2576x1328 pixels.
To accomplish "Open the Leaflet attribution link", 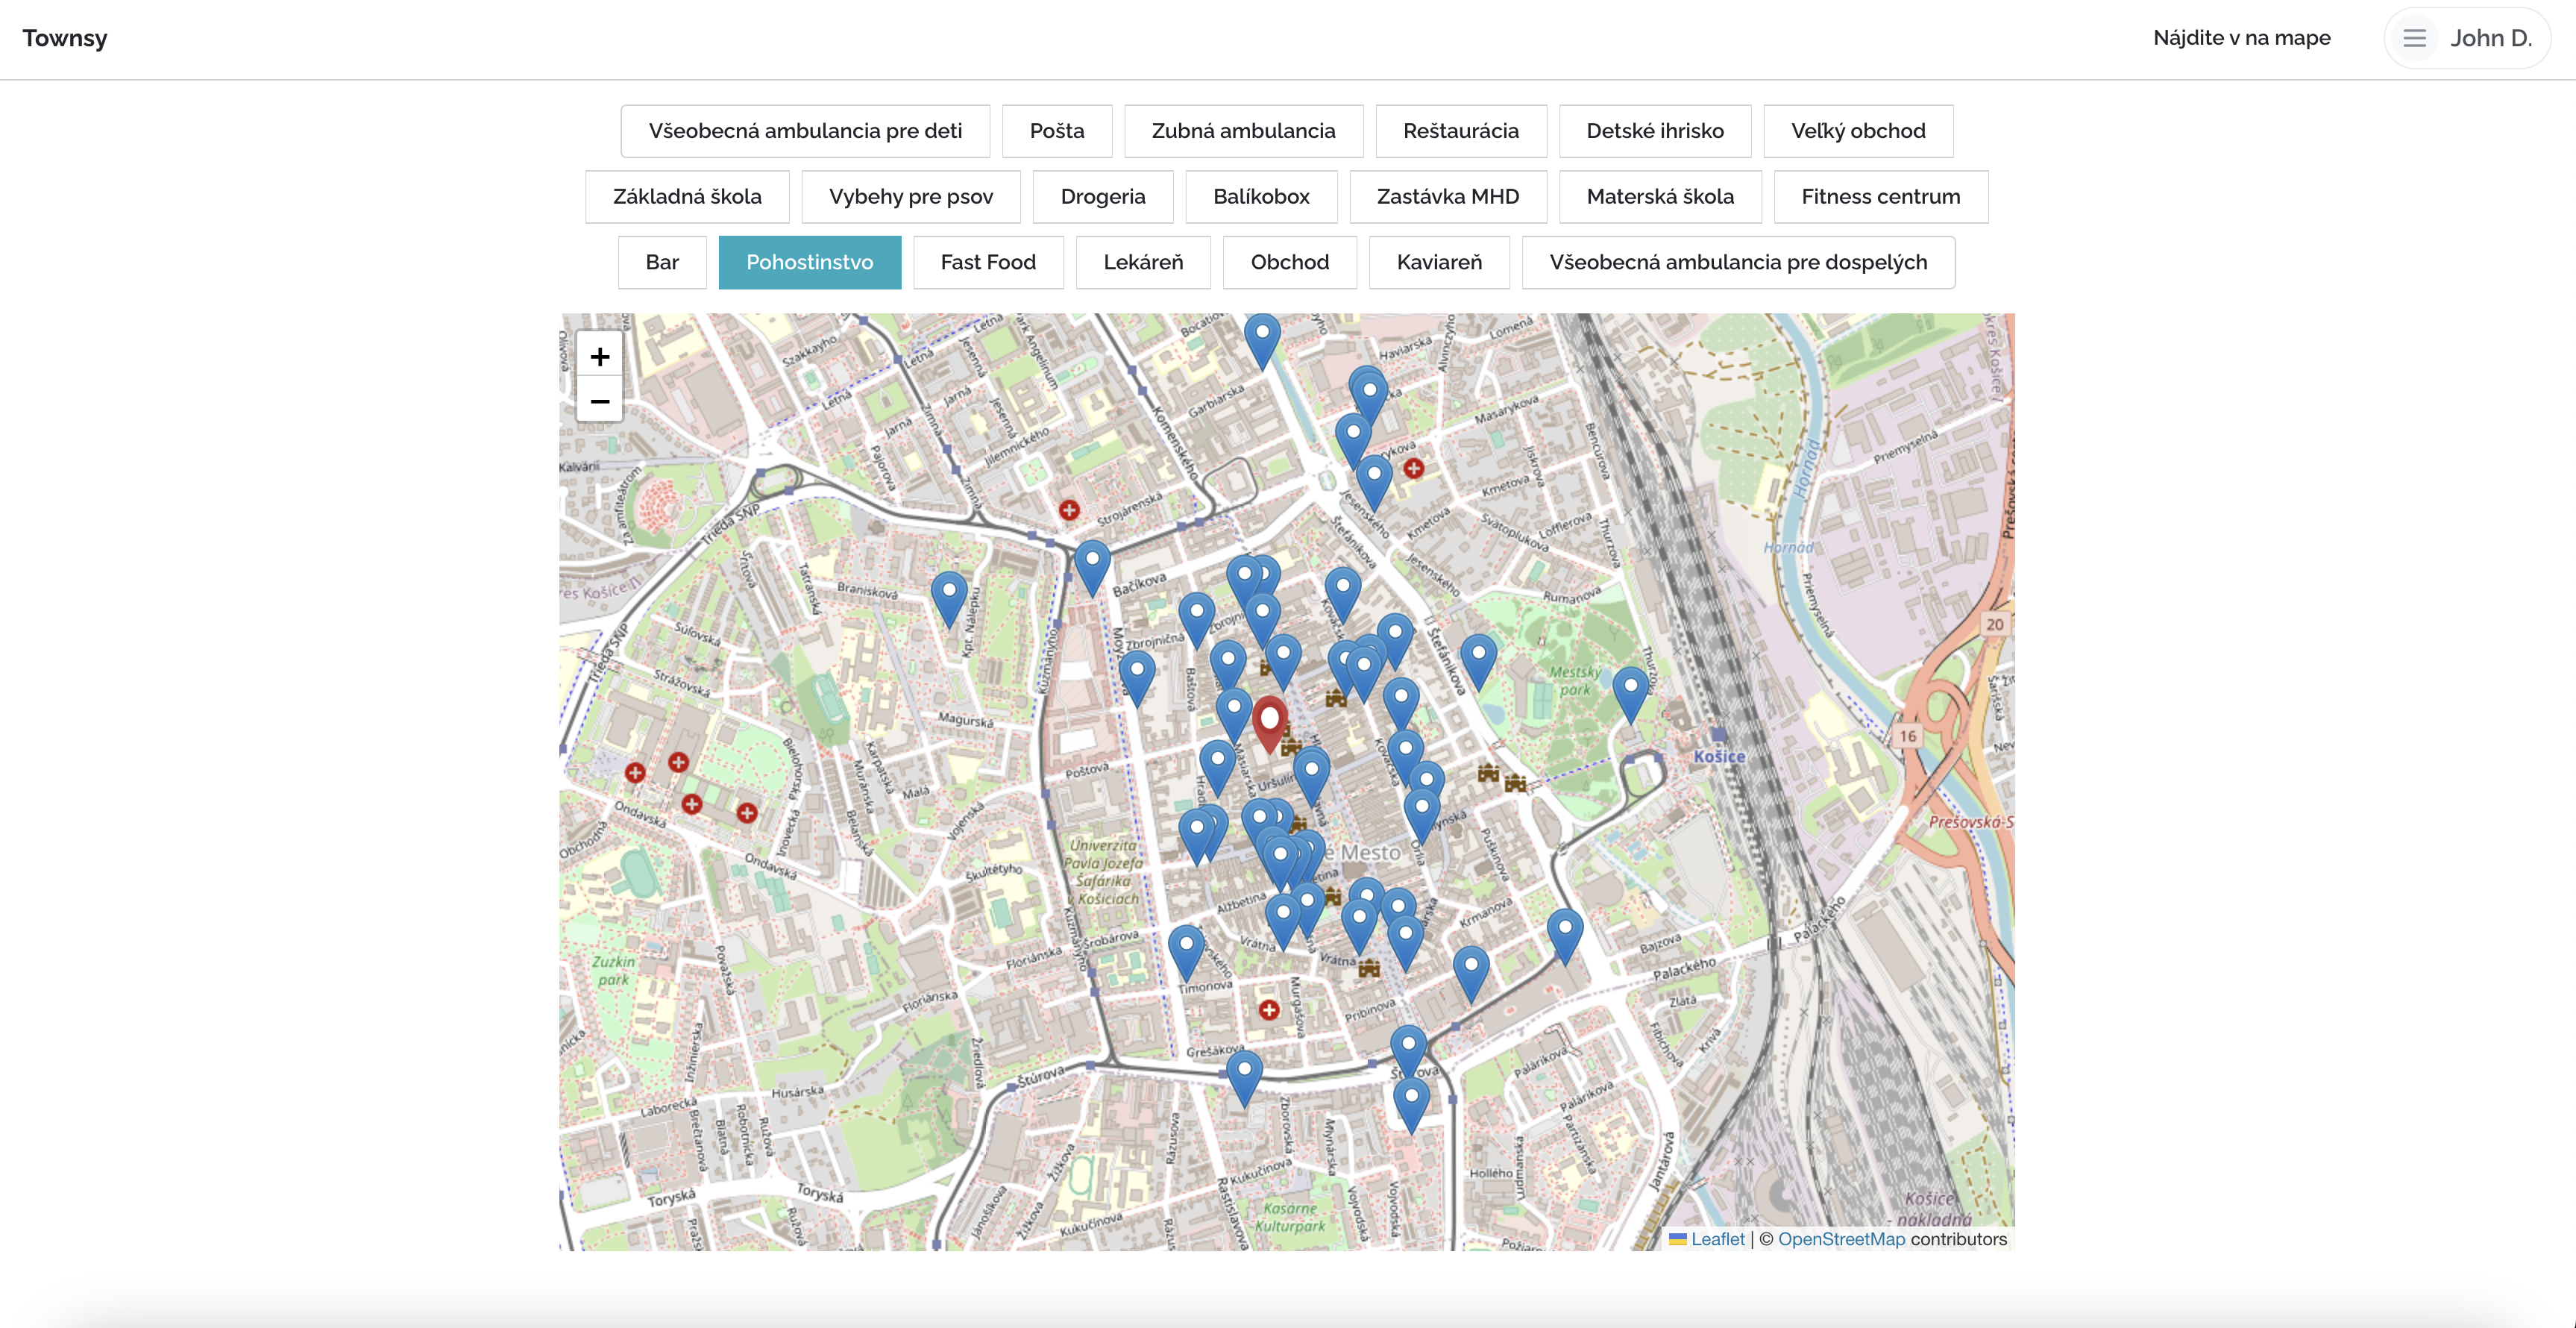I will tap(1716, 1239).
